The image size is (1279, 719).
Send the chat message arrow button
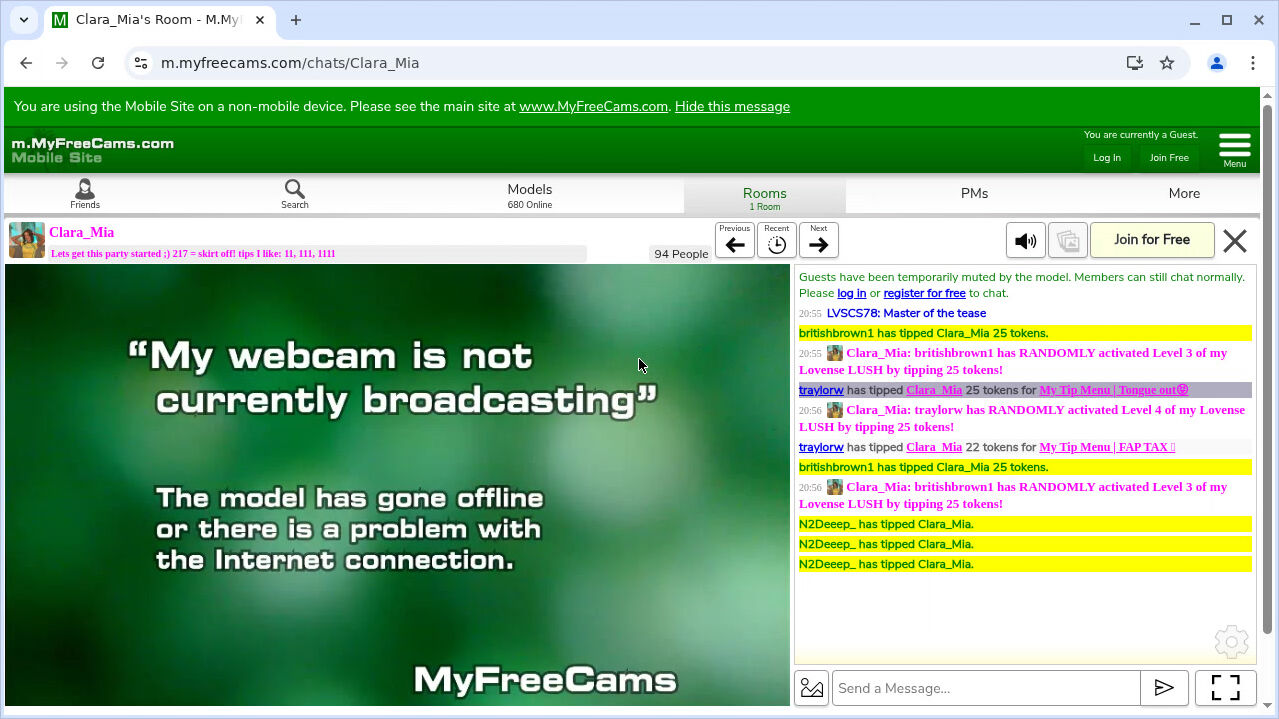coord(1164,688)
